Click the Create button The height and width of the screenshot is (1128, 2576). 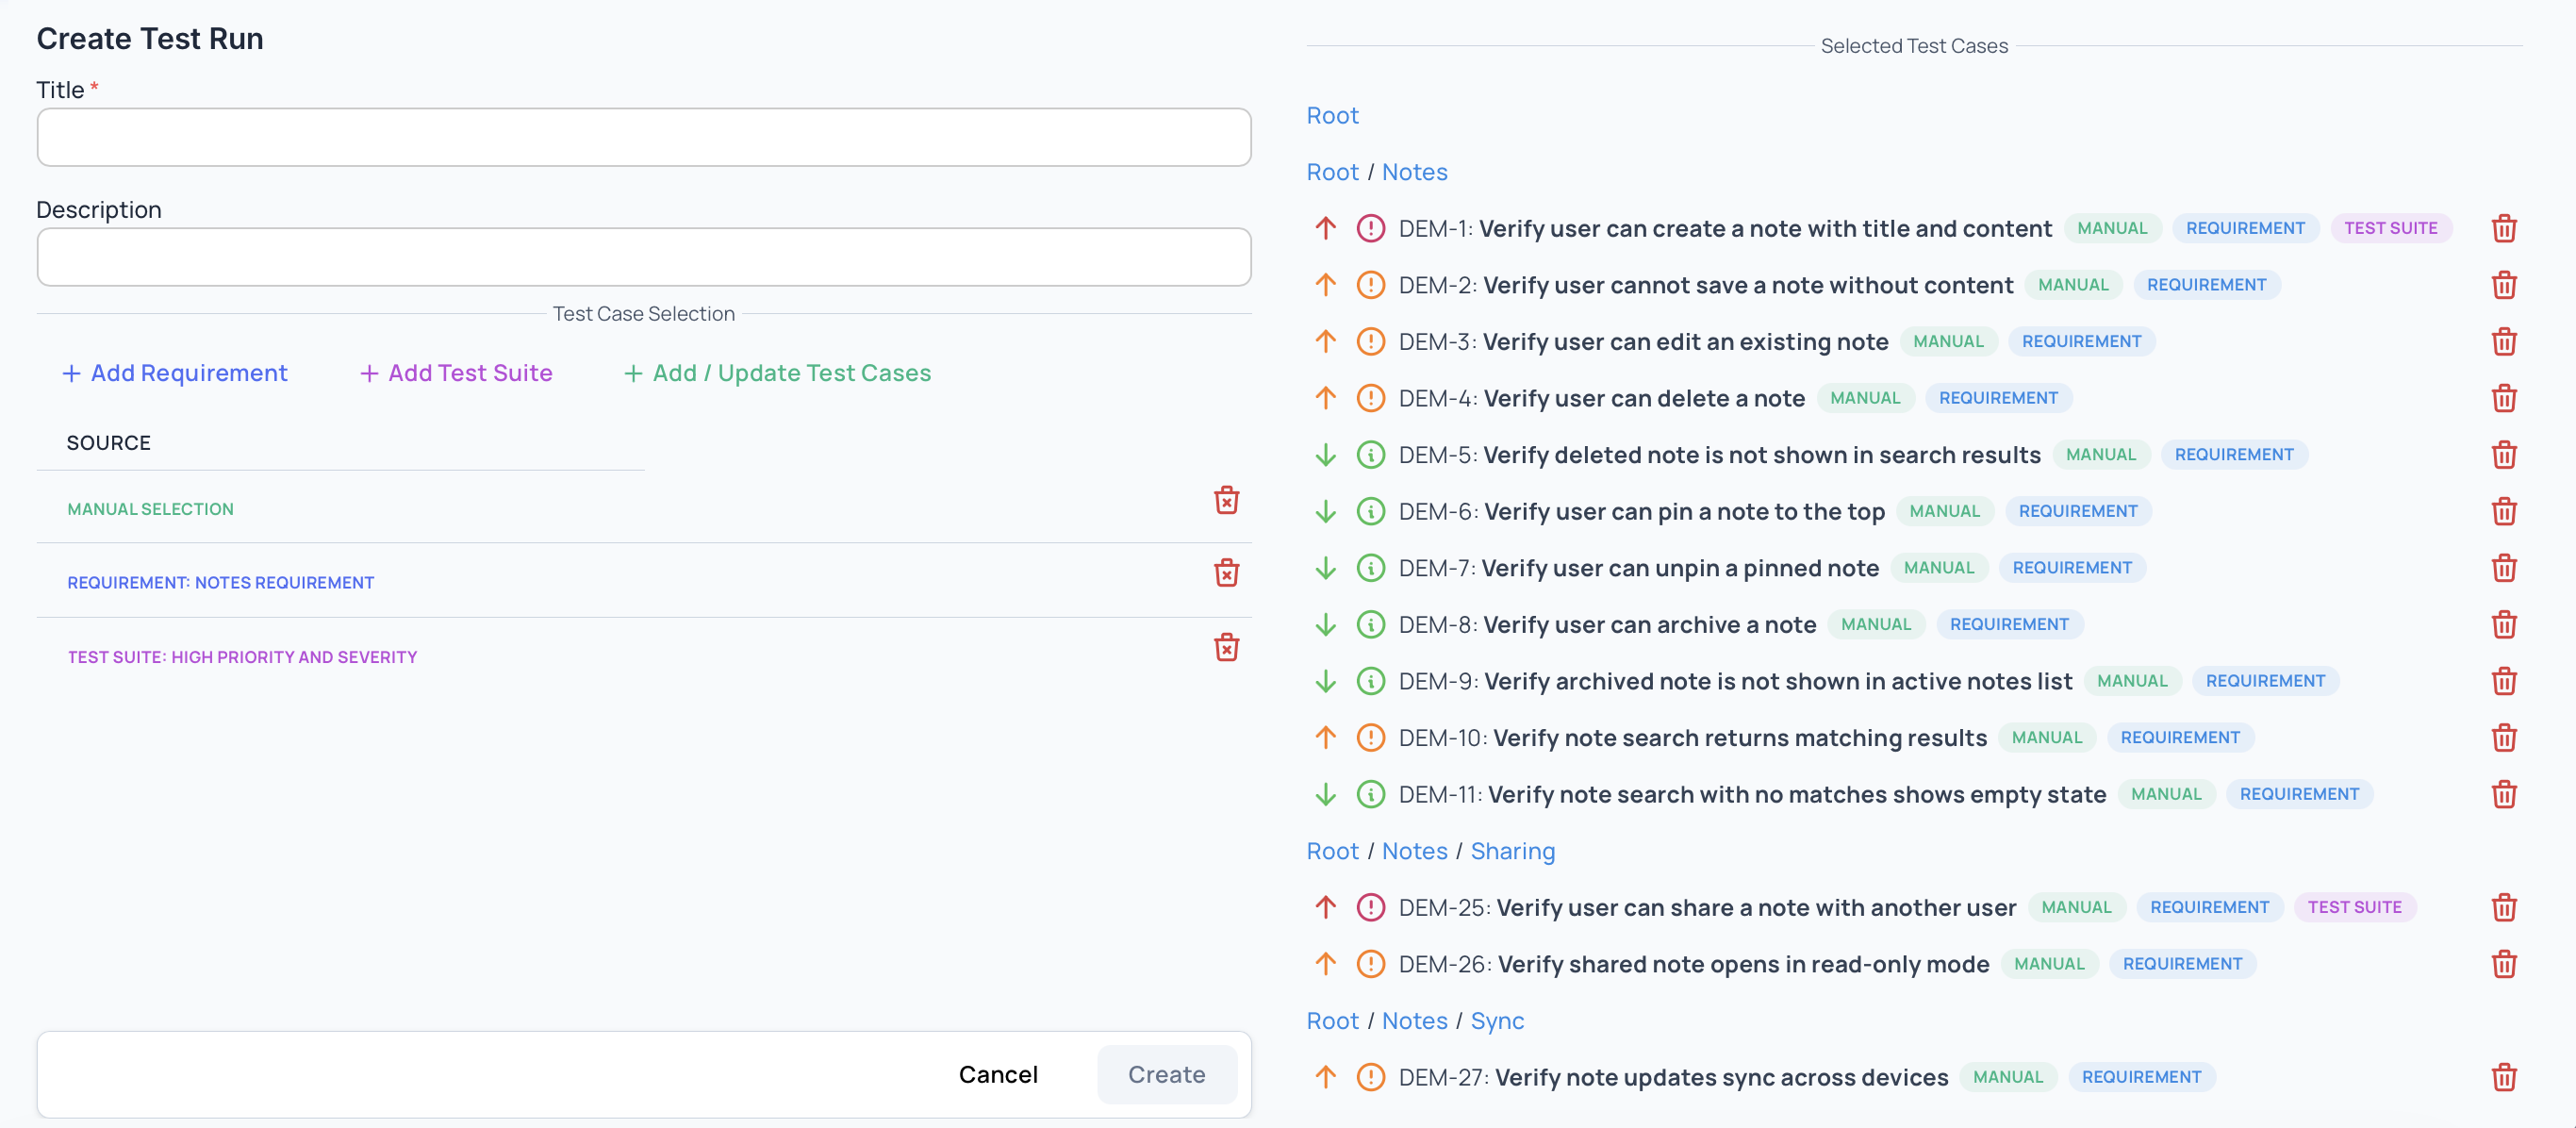[1166, 1074]
